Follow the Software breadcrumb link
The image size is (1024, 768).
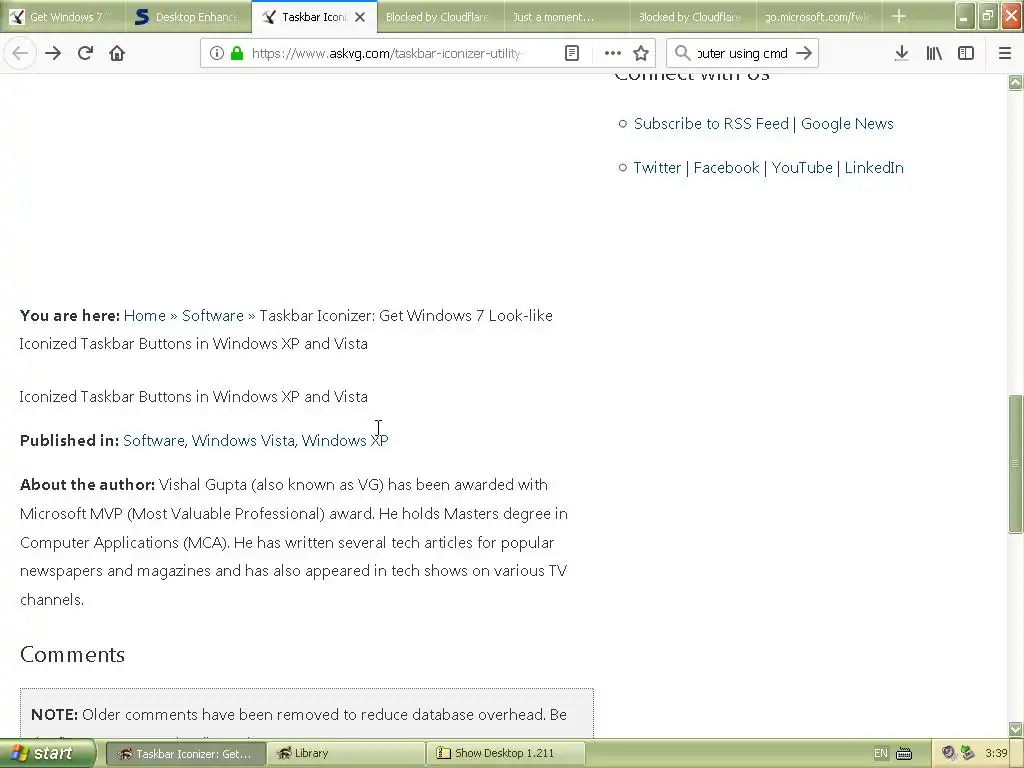(x=212, y=315)
